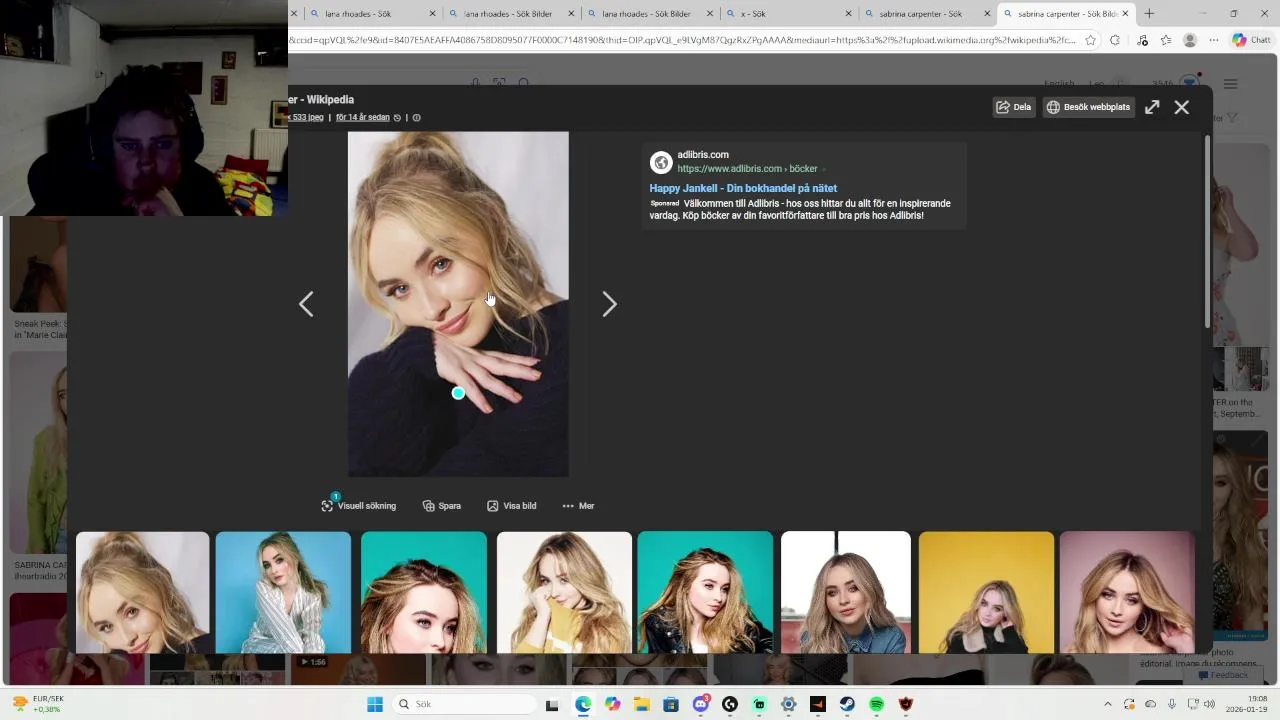The image size is (1280, 720).
Task: Click the adlibris.com URL link
Action: tap(747, 169)
